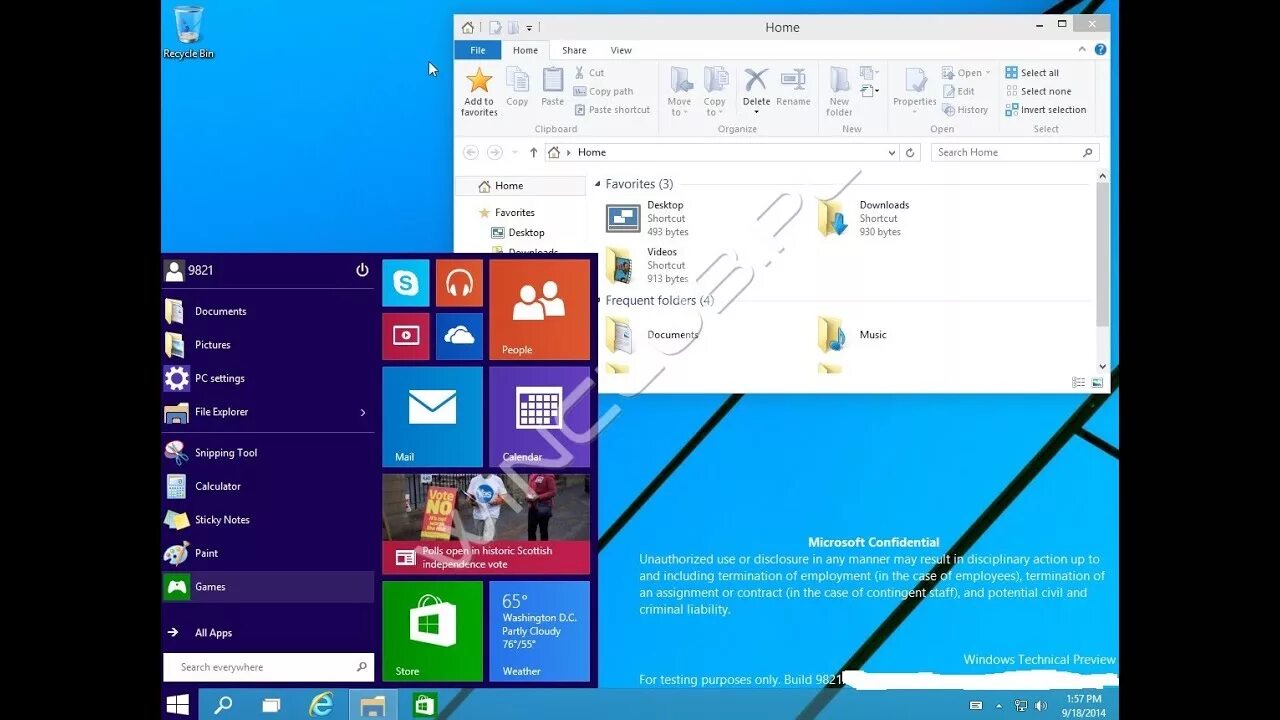Viewport: 1280px width, 720px height.
Task: Open Search from the taskbar
Action: [x=223, y=705]
